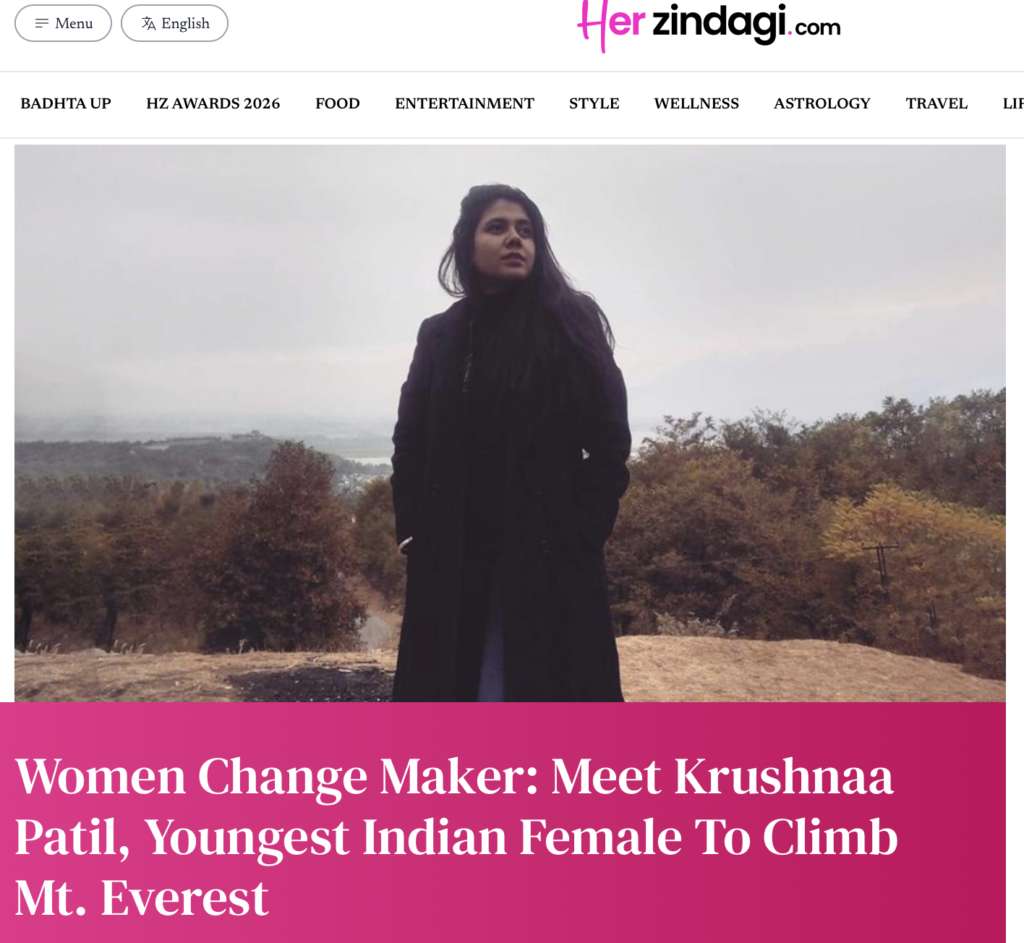The image size is (1024, 943).
Task: Select the FOOD category
Action: 338,103
